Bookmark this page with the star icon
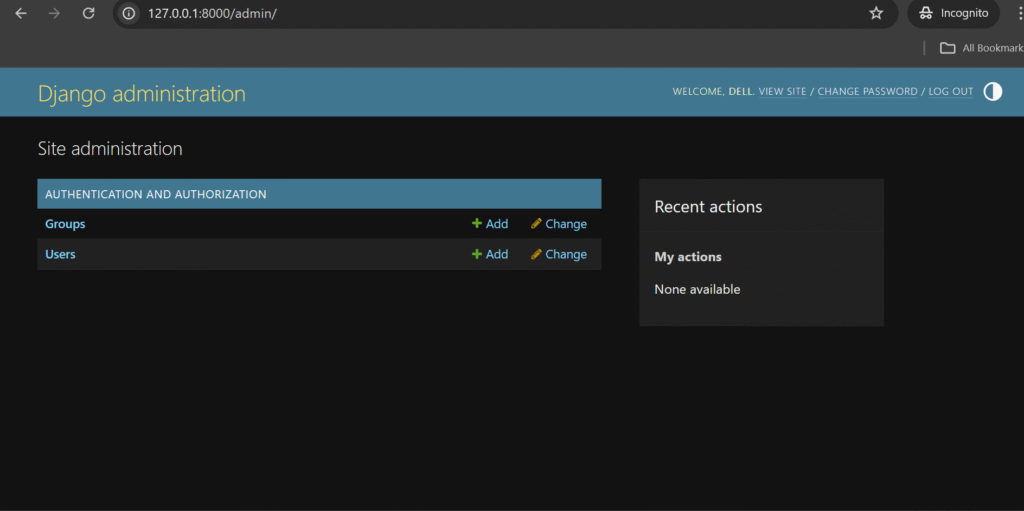Viewport: 1024px width, 511px height. (876, 13)
